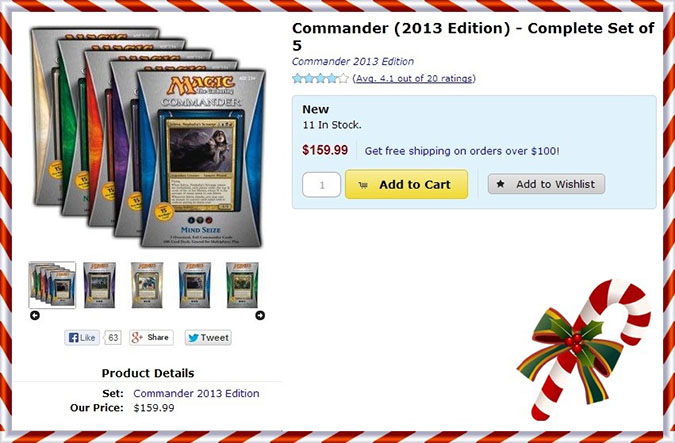Click the Facebook like count 63
The width and height of the screenshot is (675, 443).
(x=113, y=338)
